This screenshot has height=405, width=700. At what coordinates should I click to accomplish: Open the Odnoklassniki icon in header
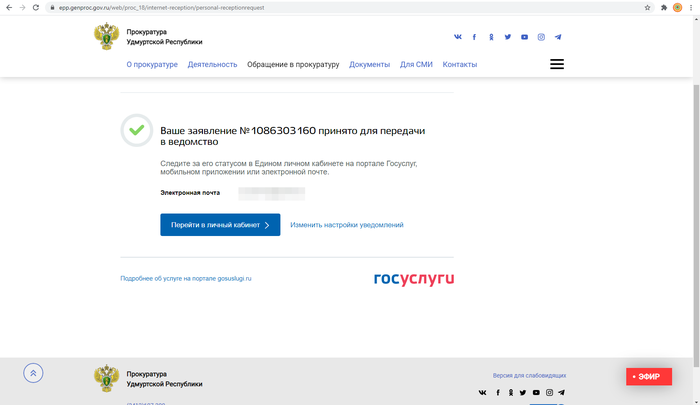click(x=491, y=37)
